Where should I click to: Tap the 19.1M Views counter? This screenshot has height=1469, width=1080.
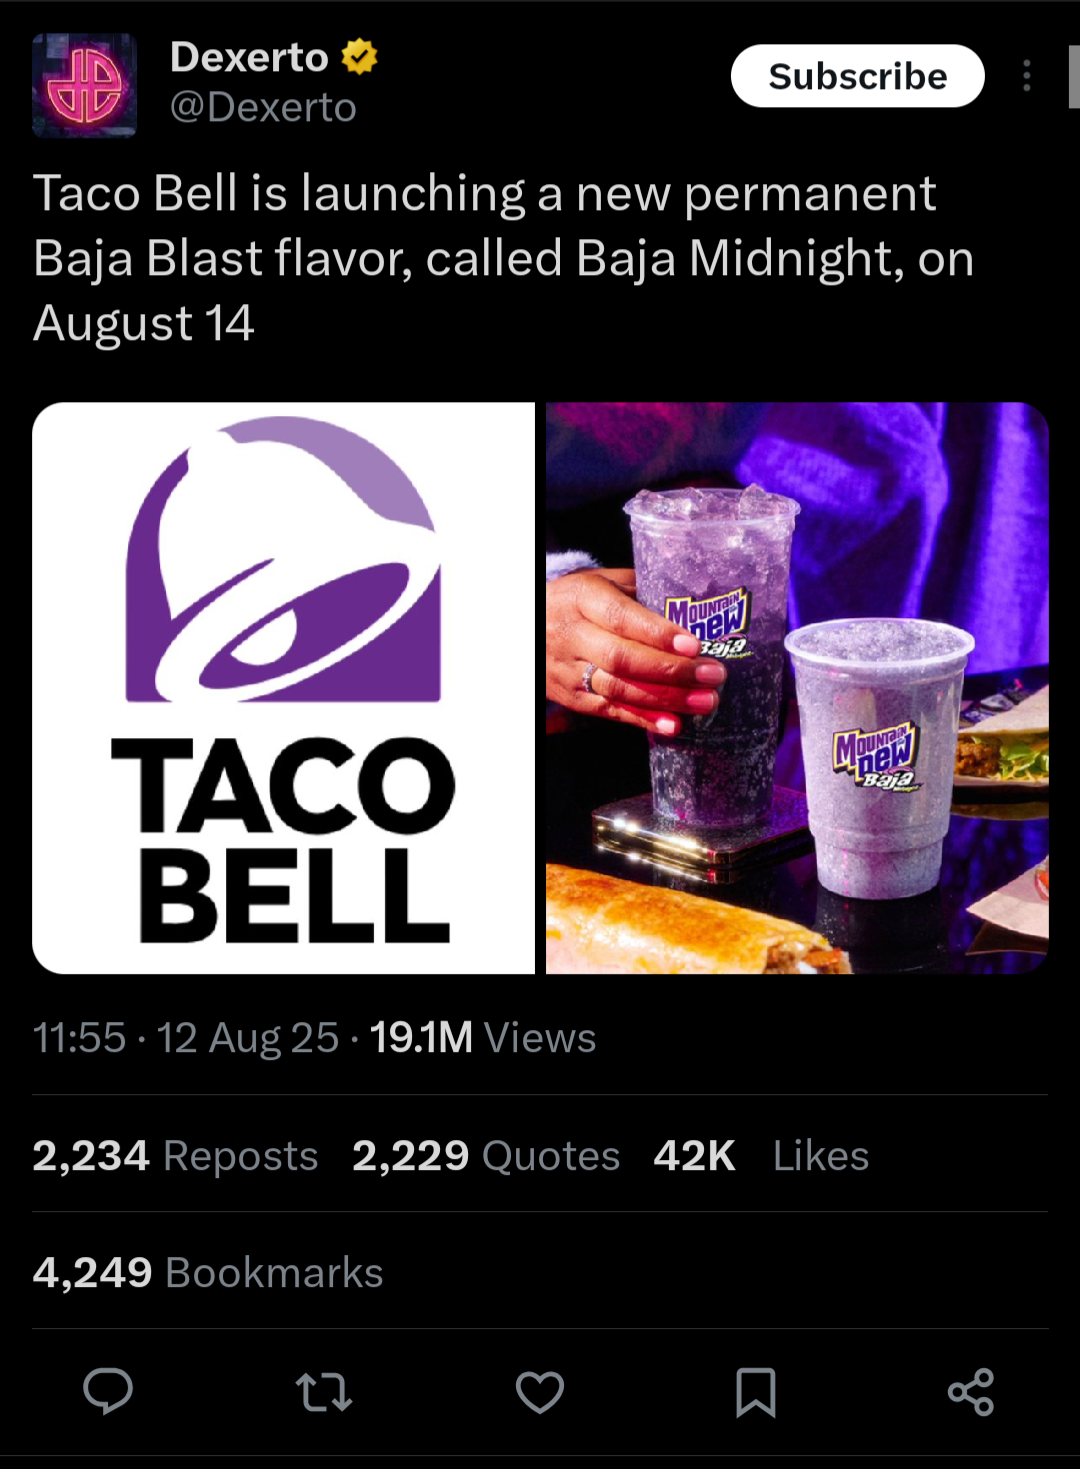point(483,1038)
